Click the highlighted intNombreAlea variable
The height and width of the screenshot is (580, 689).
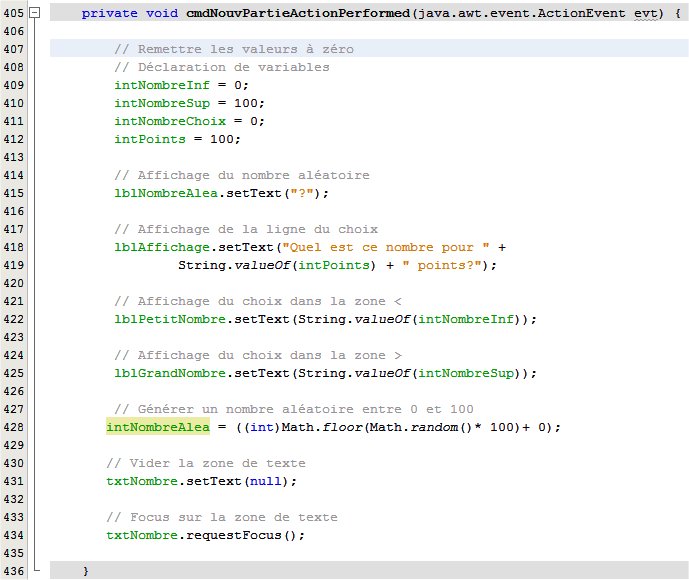tap(158, 427)
